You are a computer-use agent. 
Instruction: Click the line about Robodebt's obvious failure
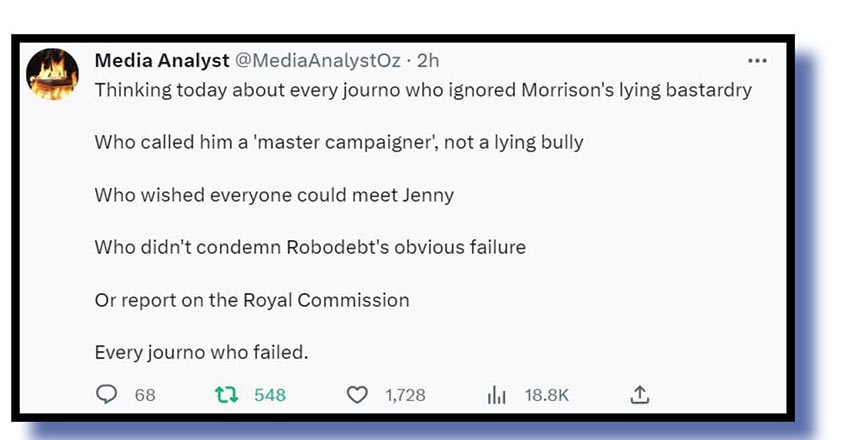click(x=310, y=247)
